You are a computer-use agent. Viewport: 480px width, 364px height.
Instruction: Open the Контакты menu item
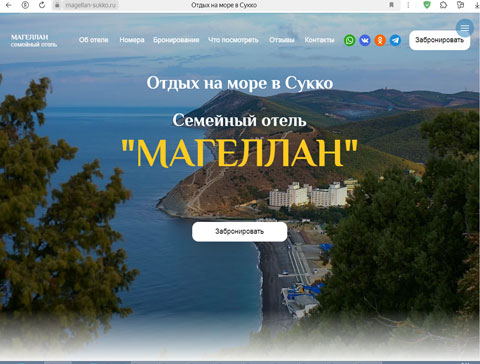point(319,40)
